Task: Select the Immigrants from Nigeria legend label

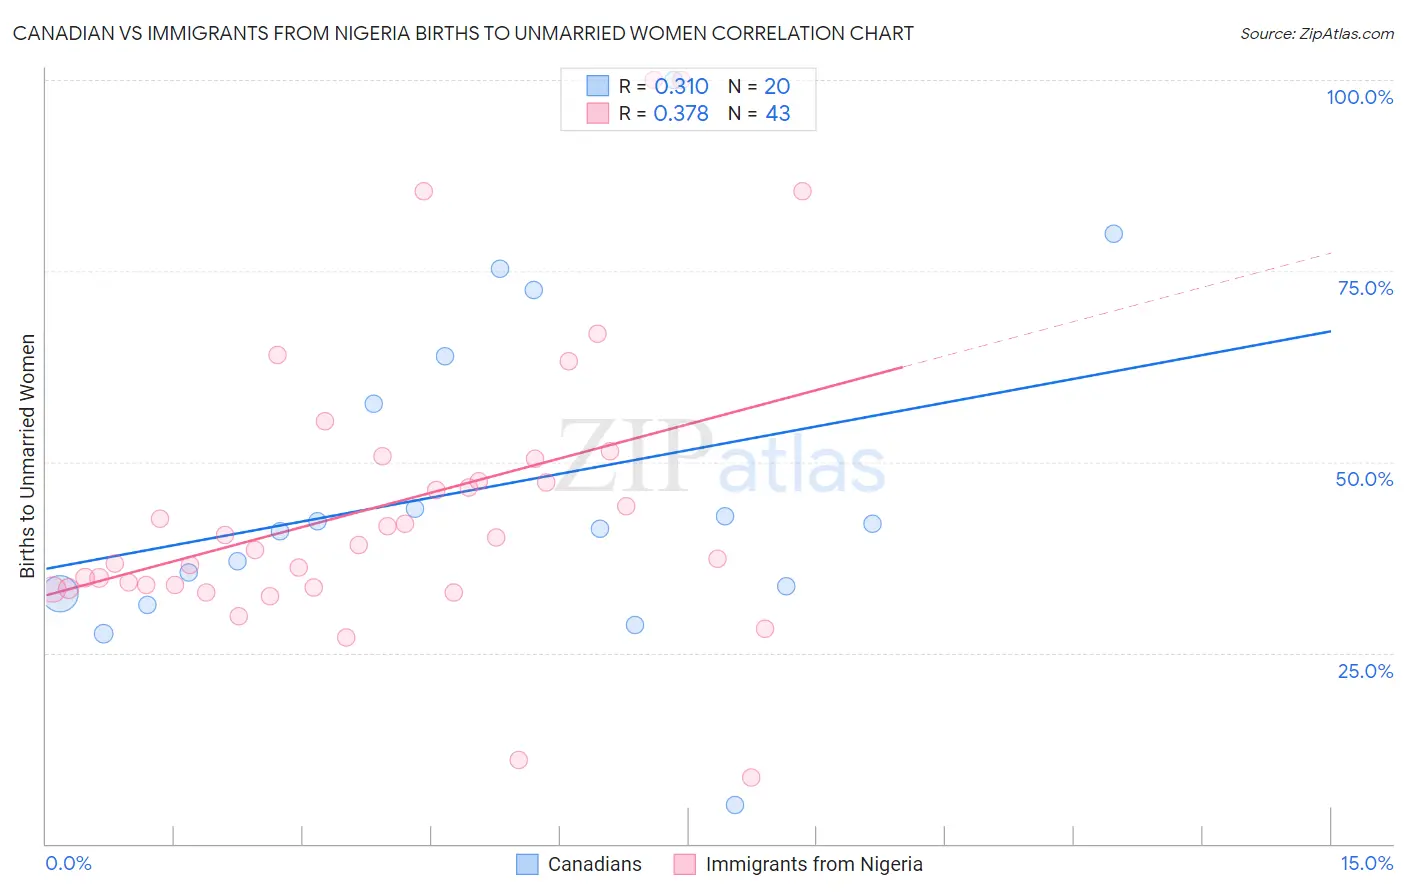Action: (814, 864)
